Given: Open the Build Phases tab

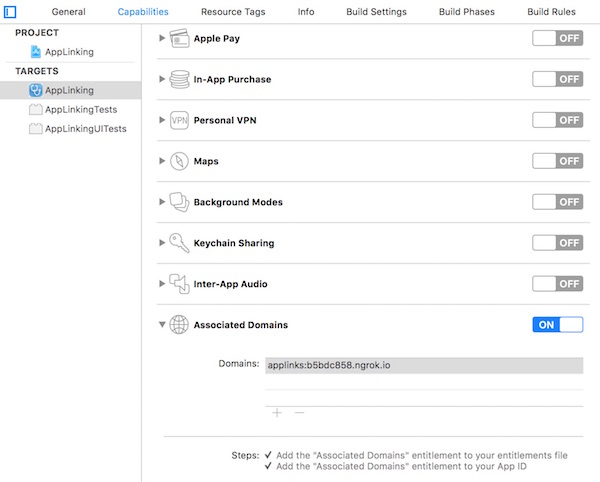Looking at the screenshot, I should (466, 12).
